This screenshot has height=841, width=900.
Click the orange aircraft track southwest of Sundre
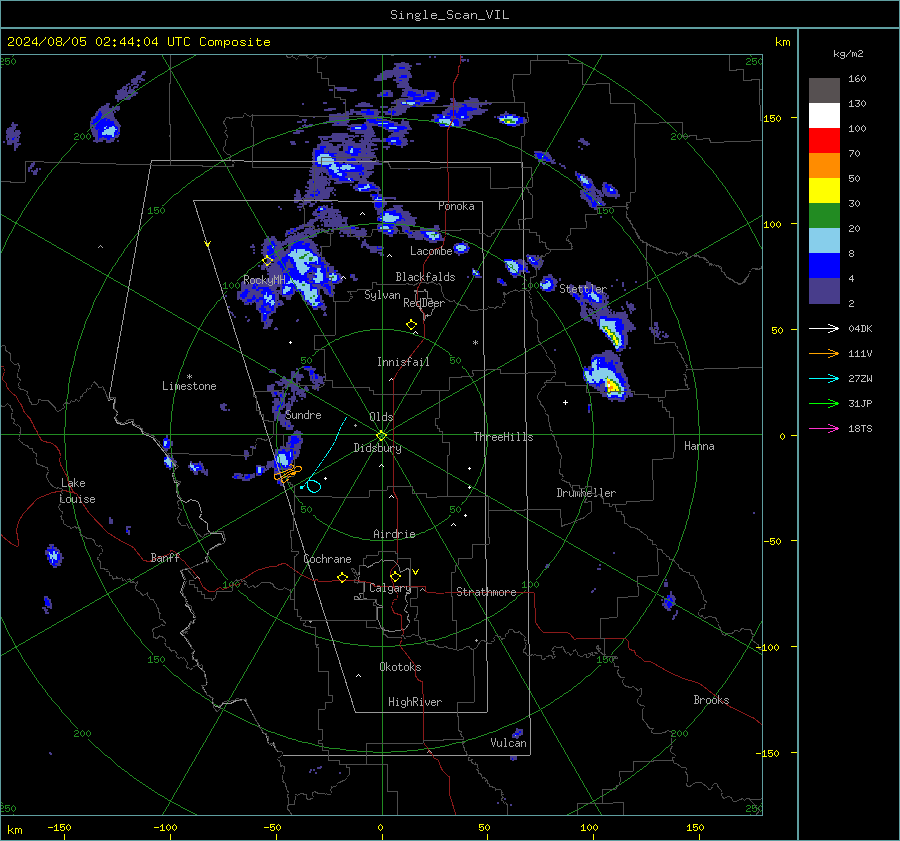[x=288, y=473]
